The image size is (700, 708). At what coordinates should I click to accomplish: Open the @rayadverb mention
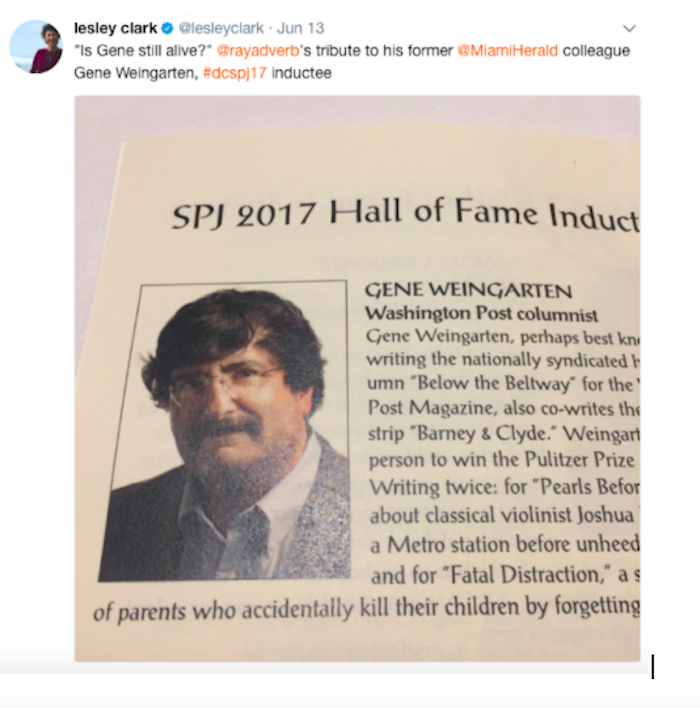coord(258,51)
